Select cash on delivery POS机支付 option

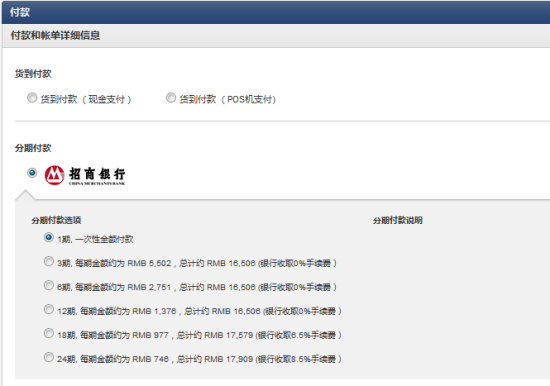pyautogui.click(x=171, y=98)
